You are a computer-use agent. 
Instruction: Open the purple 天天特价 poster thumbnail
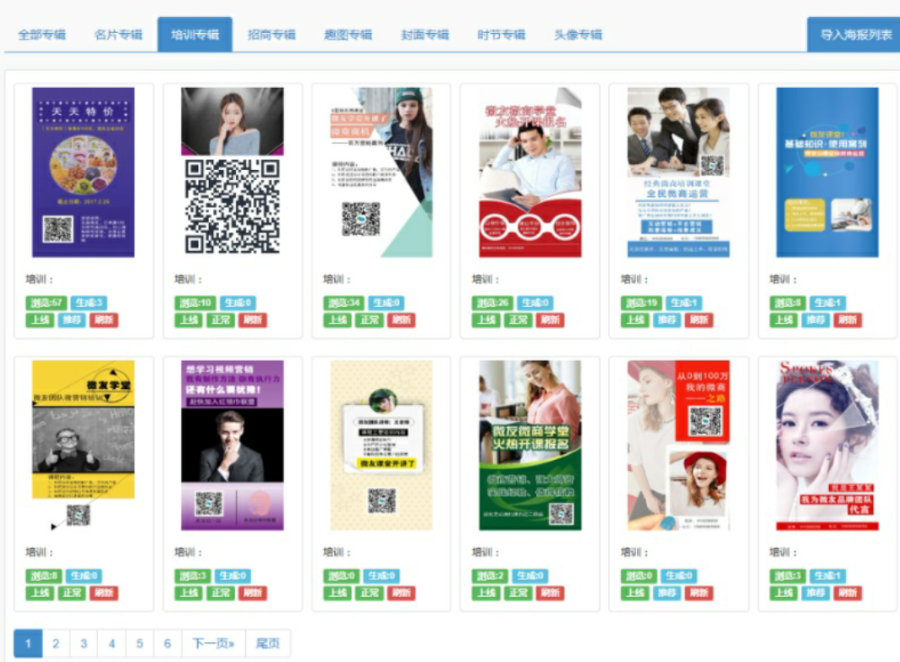click(x=83, y=172)
